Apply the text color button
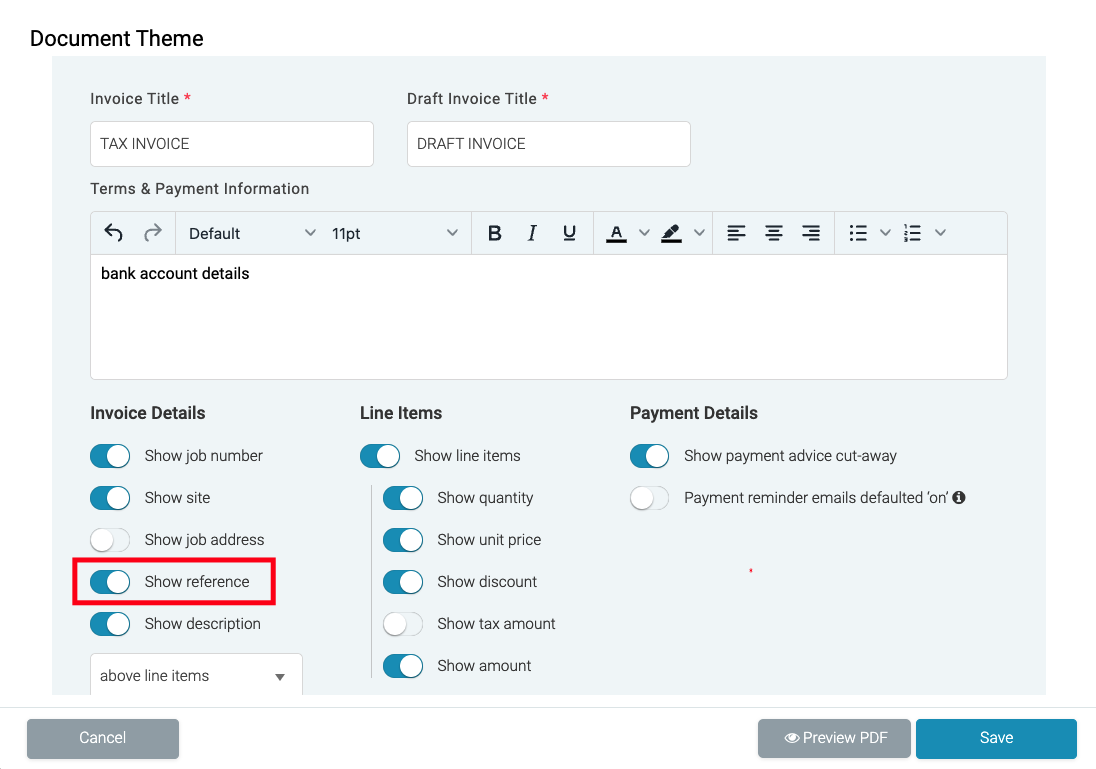 616,233
